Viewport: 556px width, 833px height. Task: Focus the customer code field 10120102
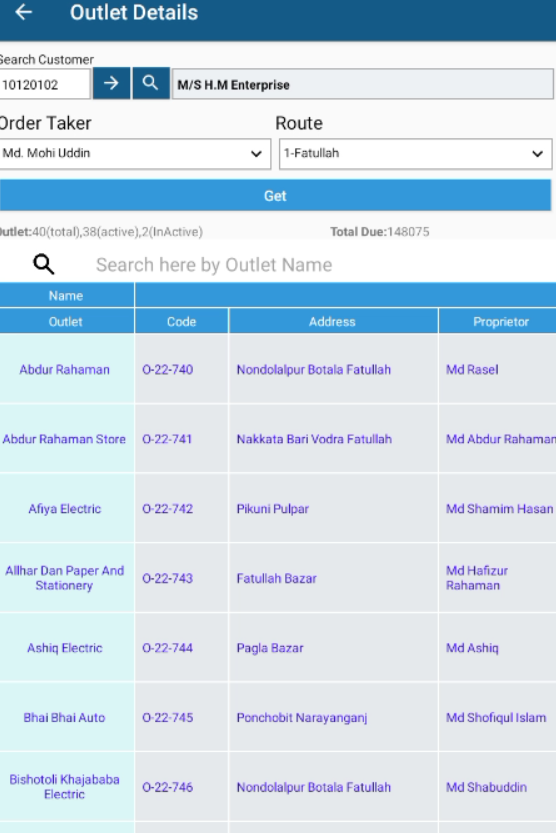[x=45, y=84]
